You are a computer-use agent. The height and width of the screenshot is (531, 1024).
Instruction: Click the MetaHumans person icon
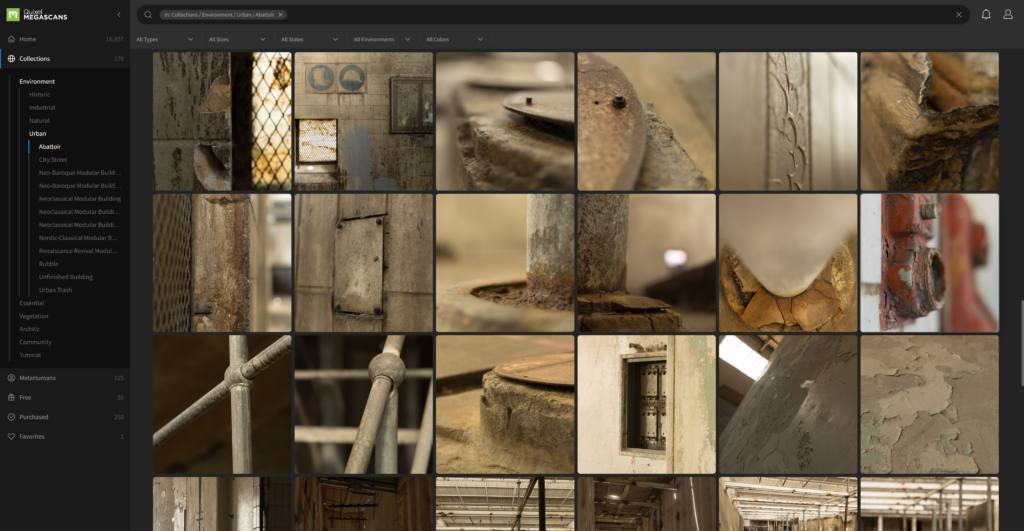tap(11, 378)
